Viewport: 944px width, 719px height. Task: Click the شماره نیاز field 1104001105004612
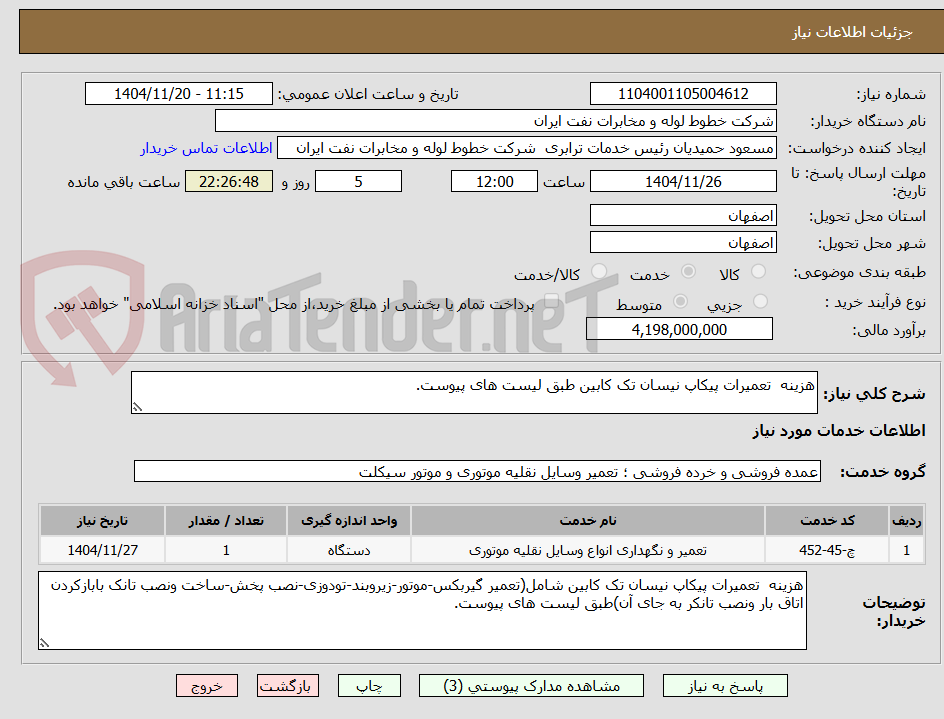(x=683, y=94)
